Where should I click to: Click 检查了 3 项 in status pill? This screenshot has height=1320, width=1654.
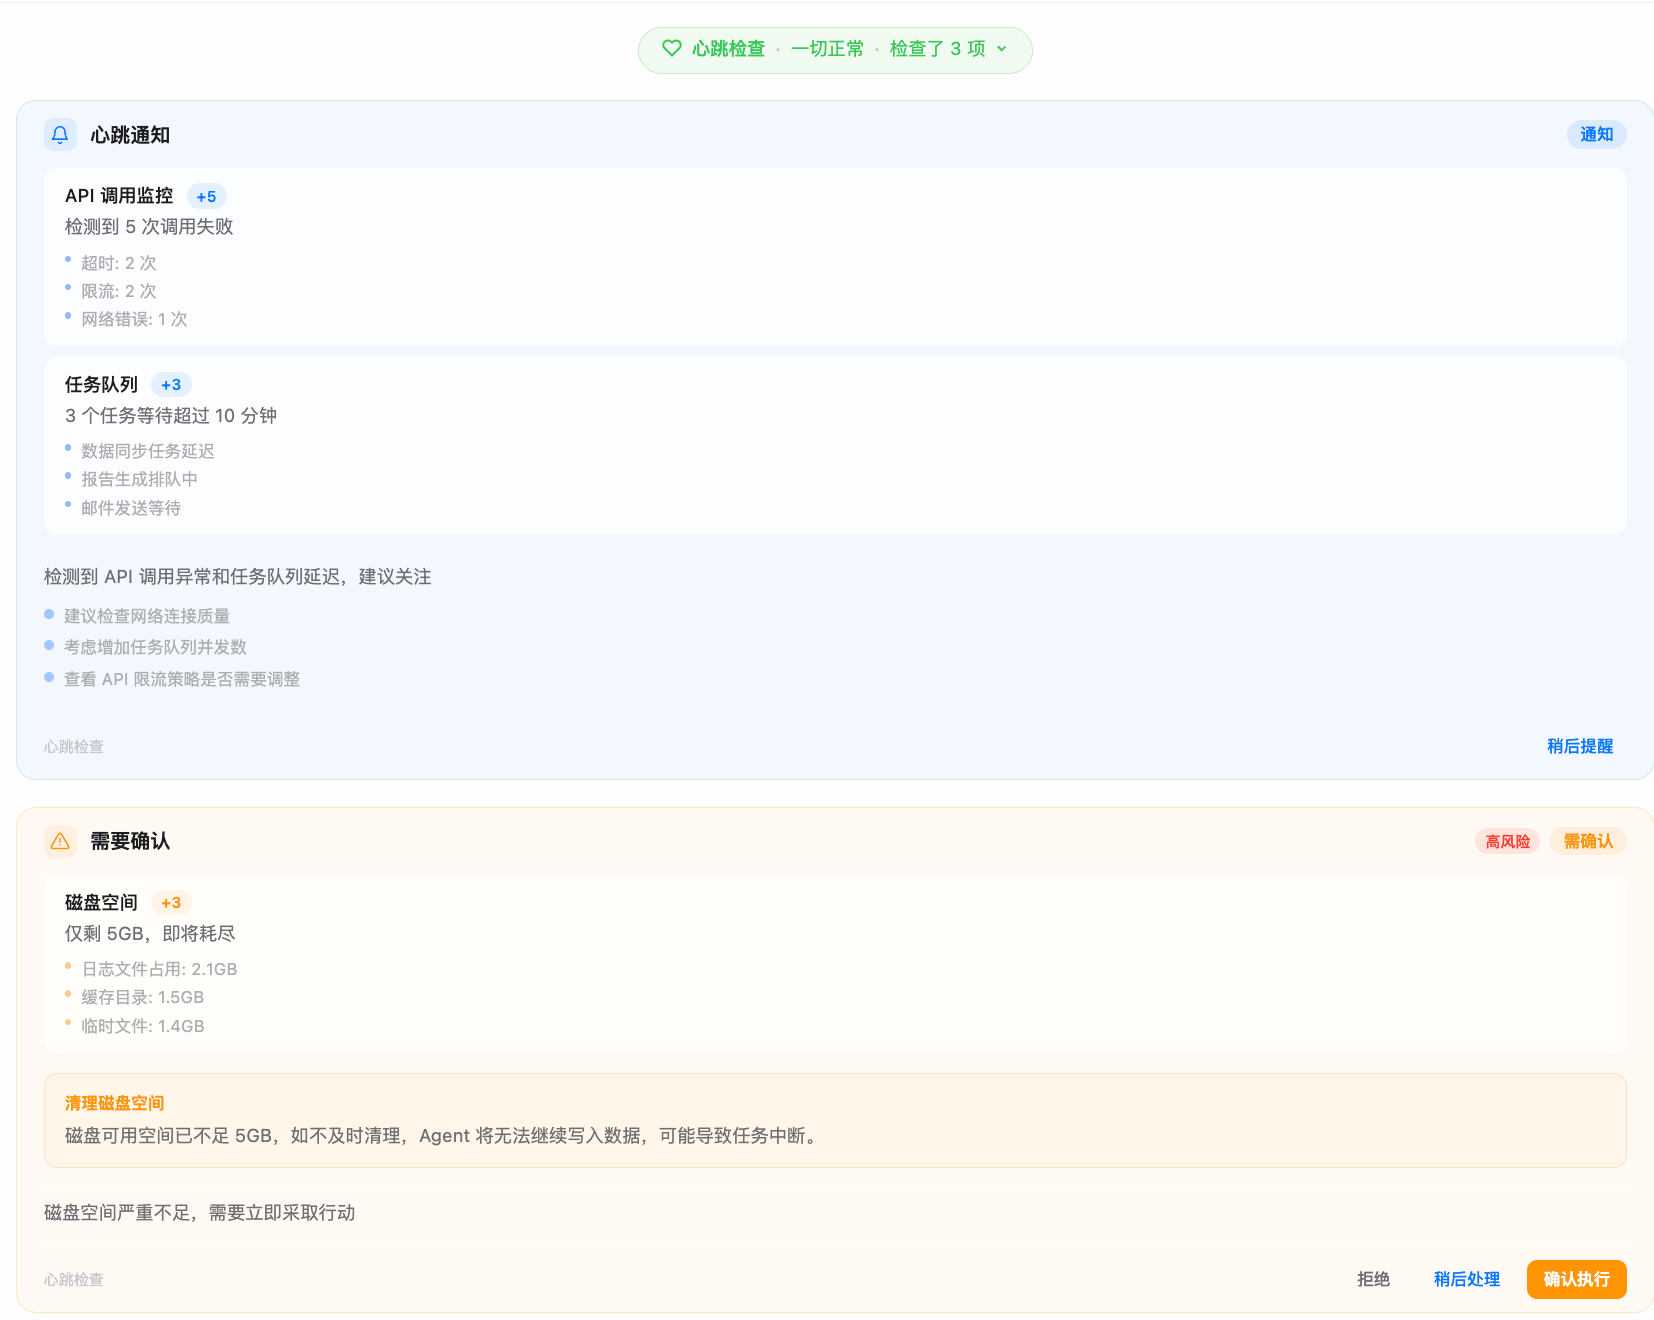click(937, 49)
